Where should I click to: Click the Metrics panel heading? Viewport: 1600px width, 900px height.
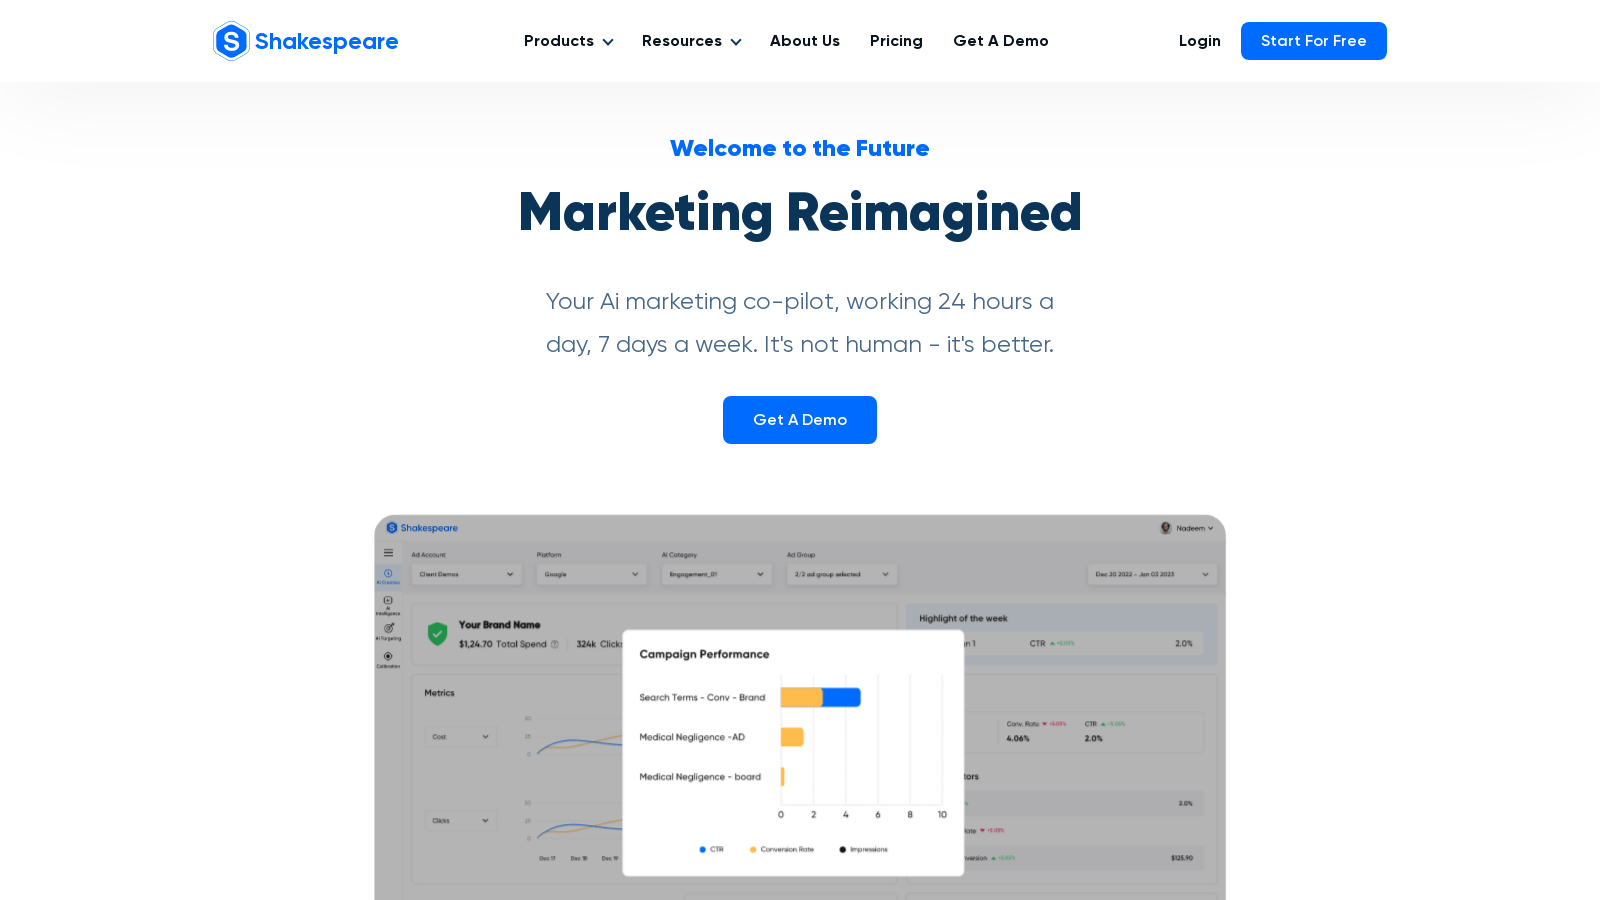pyautogui.click(x=439, y=693)
